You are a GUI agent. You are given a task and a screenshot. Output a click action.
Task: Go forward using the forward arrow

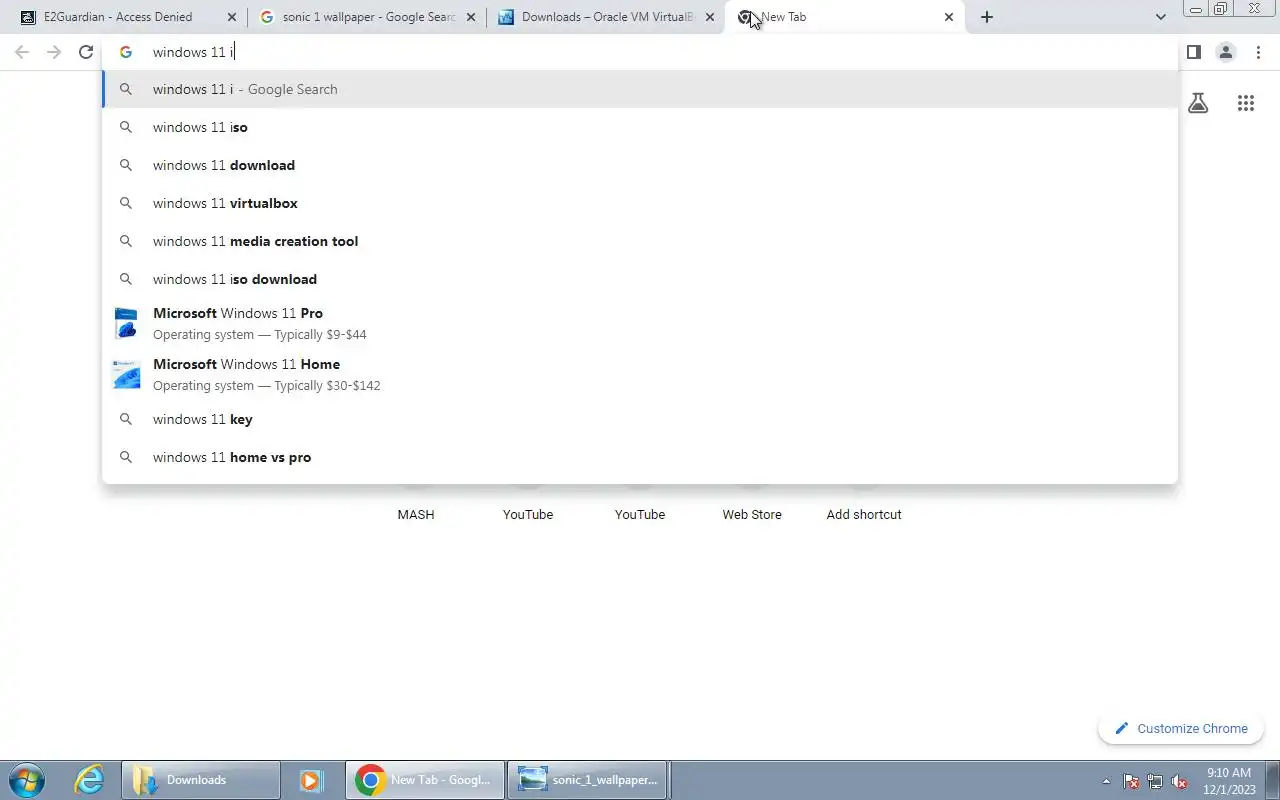pyautogui.click(x=54, y=52)
